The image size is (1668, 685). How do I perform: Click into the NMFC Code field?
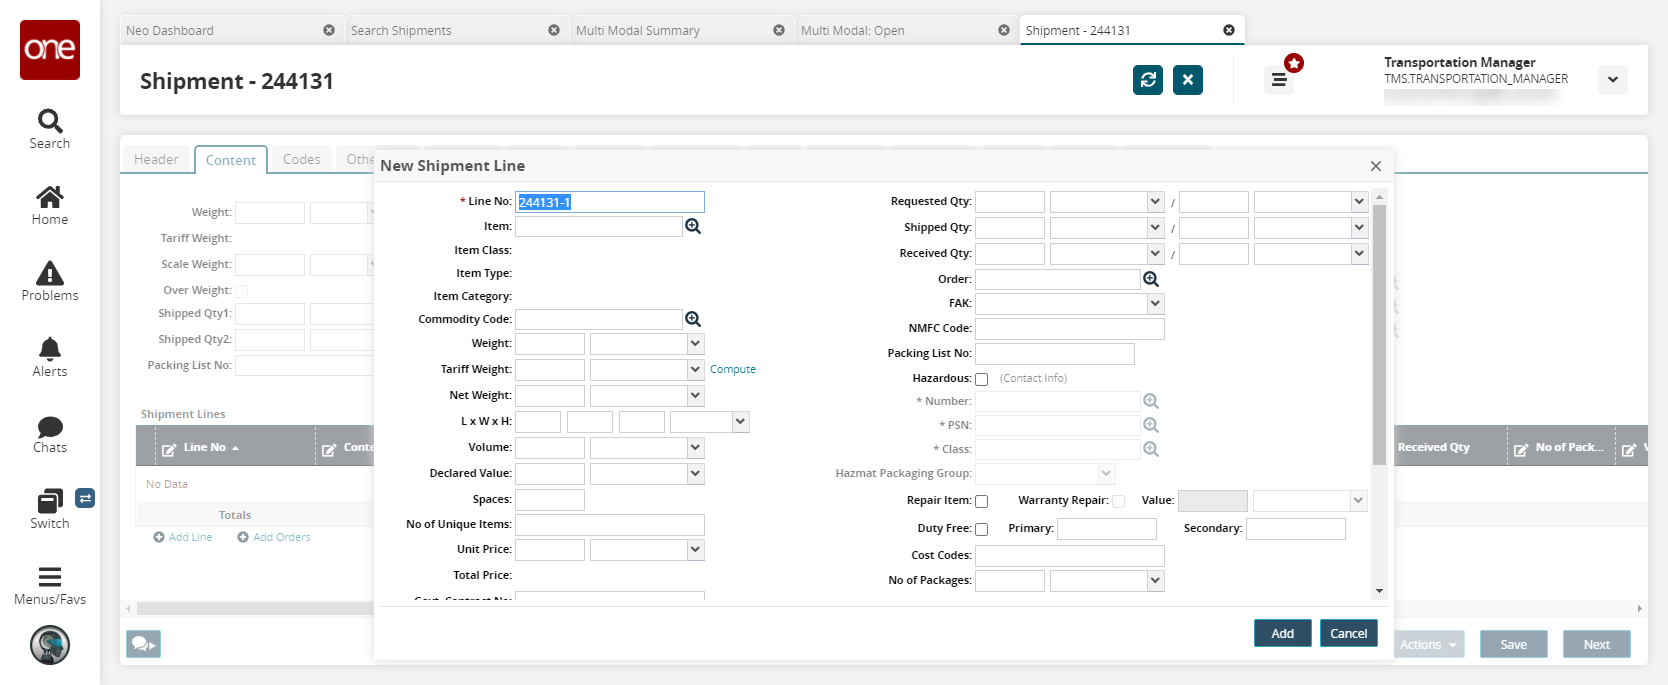tap(1069, 329)
